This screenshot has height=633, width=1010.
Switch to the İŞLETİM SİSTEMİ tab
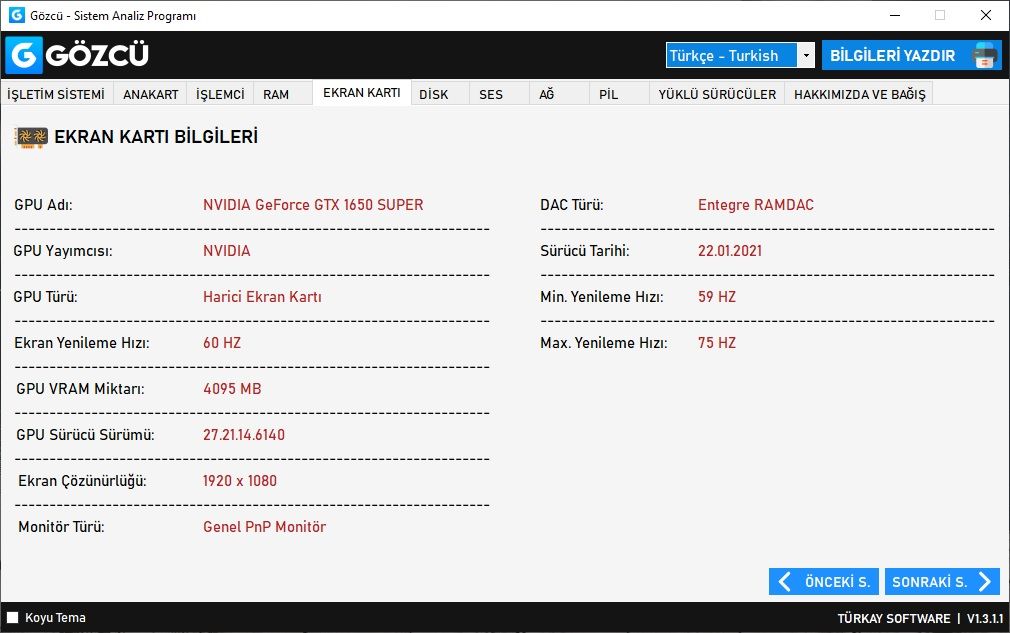56,94
